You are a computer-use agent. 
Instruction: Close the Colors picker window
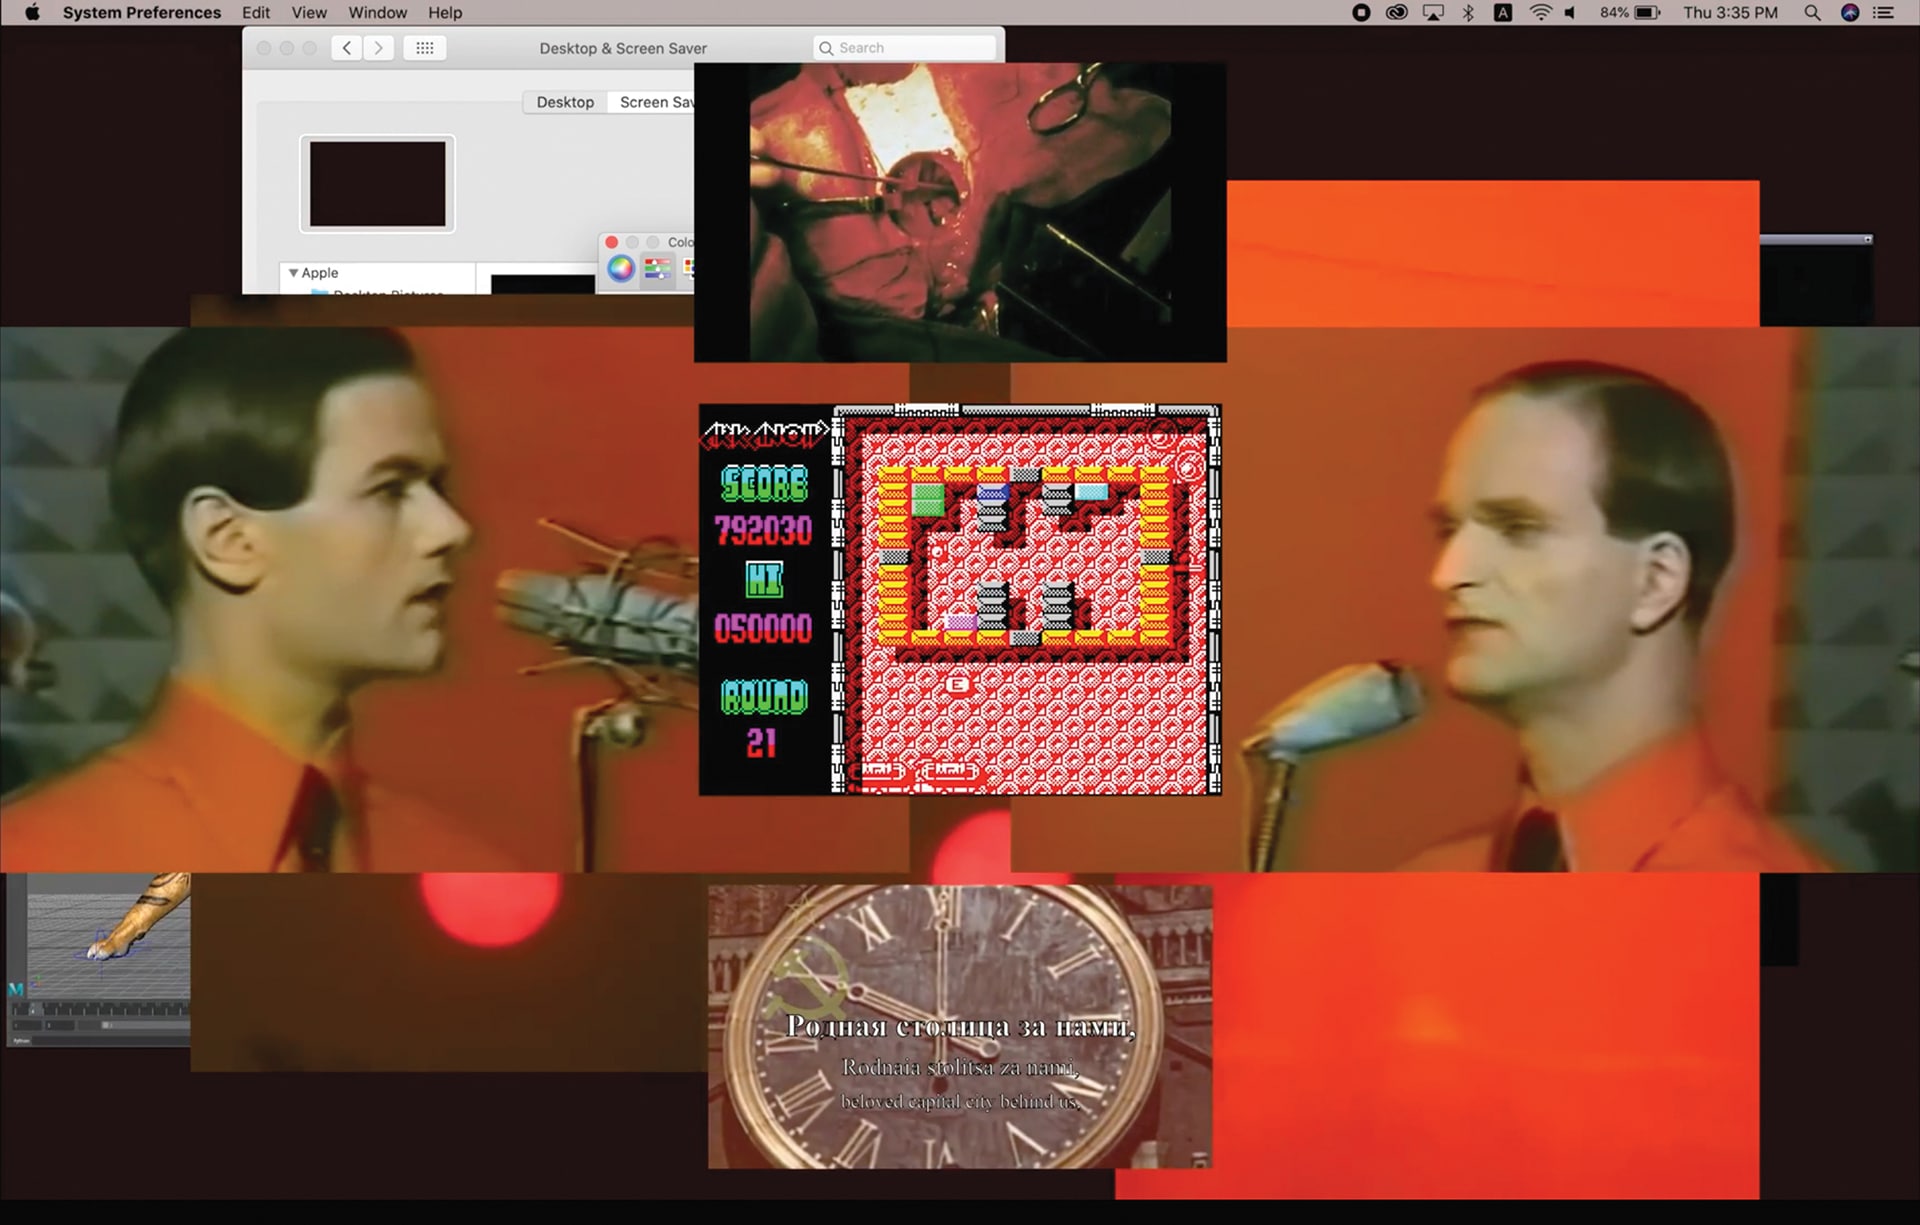point(612,242)
